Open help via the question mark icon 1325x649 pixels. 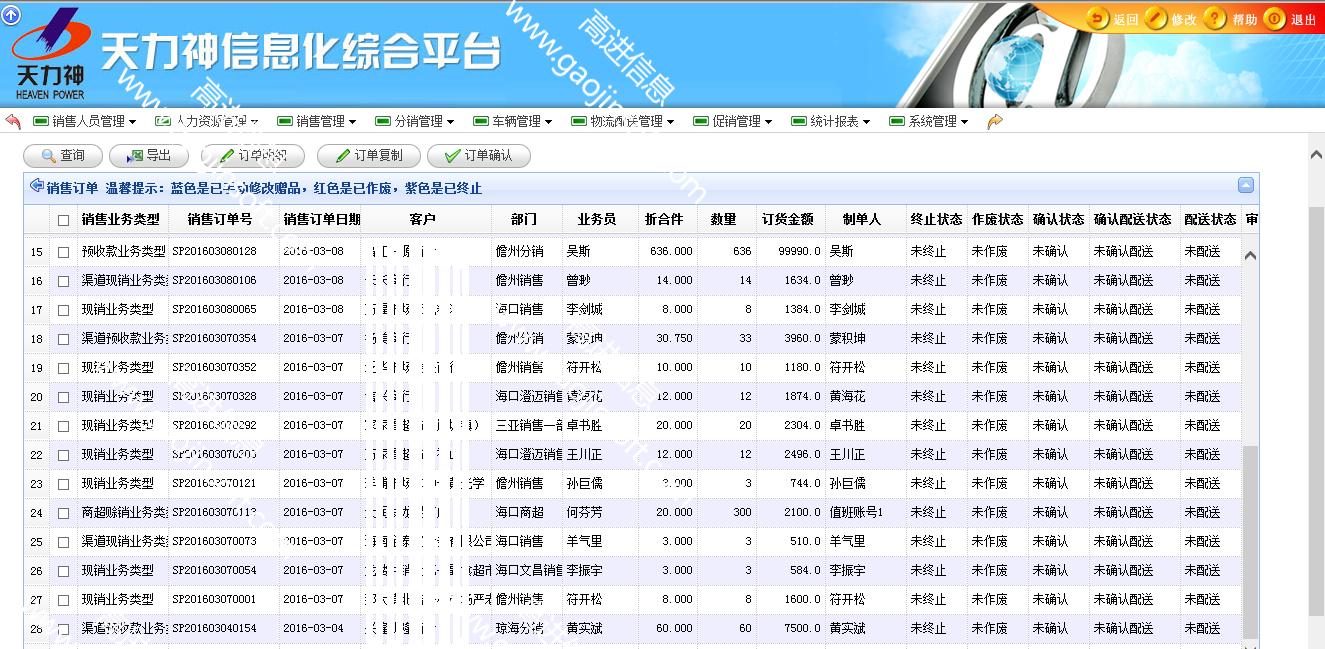click(1215, 19)
